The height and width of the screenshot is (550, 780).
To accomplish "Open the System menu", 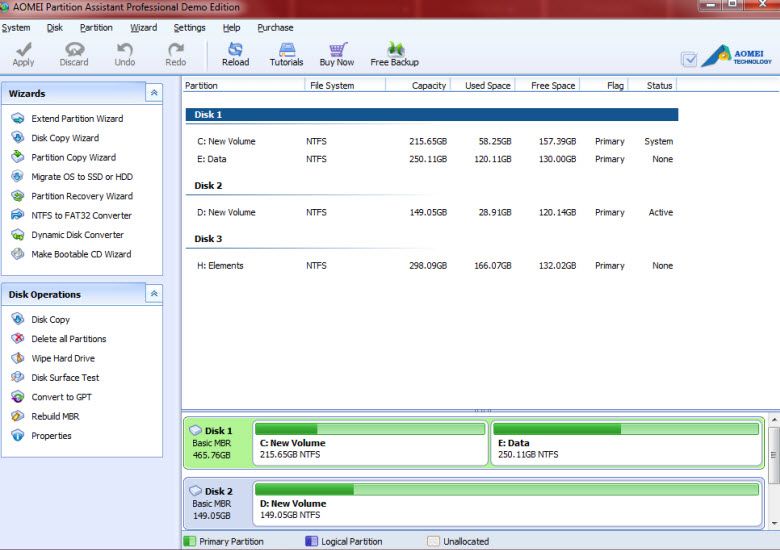I will click(x=16, y=28).
